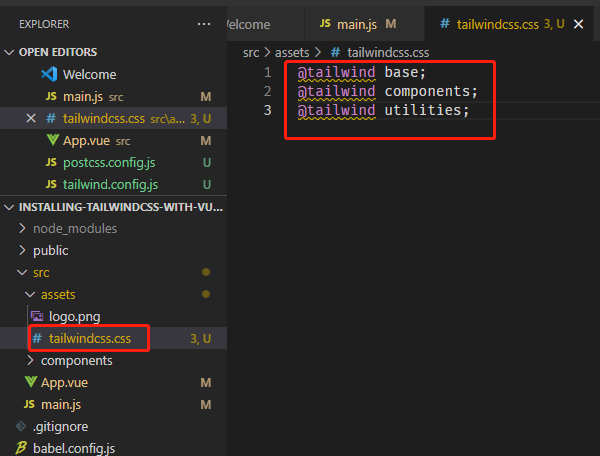Viewport: 600px width, 456px height.
Task: Click git icon of .gitignore file
Action: coord(21,426)
